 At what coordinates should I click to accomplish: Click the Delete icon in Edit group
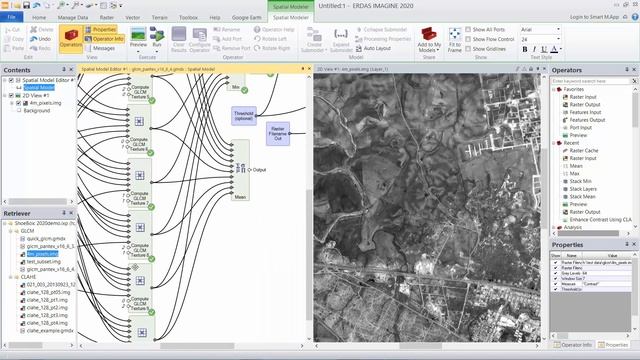click(x=42, y=29)
